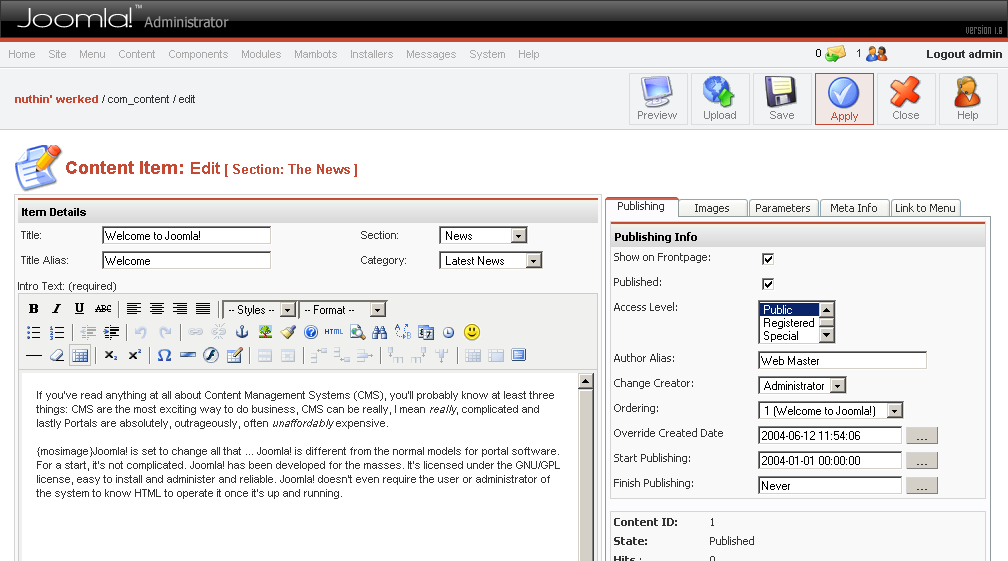Open the Section dropdown showing News
Viewport: 1008px width, 561px height.
483,236
